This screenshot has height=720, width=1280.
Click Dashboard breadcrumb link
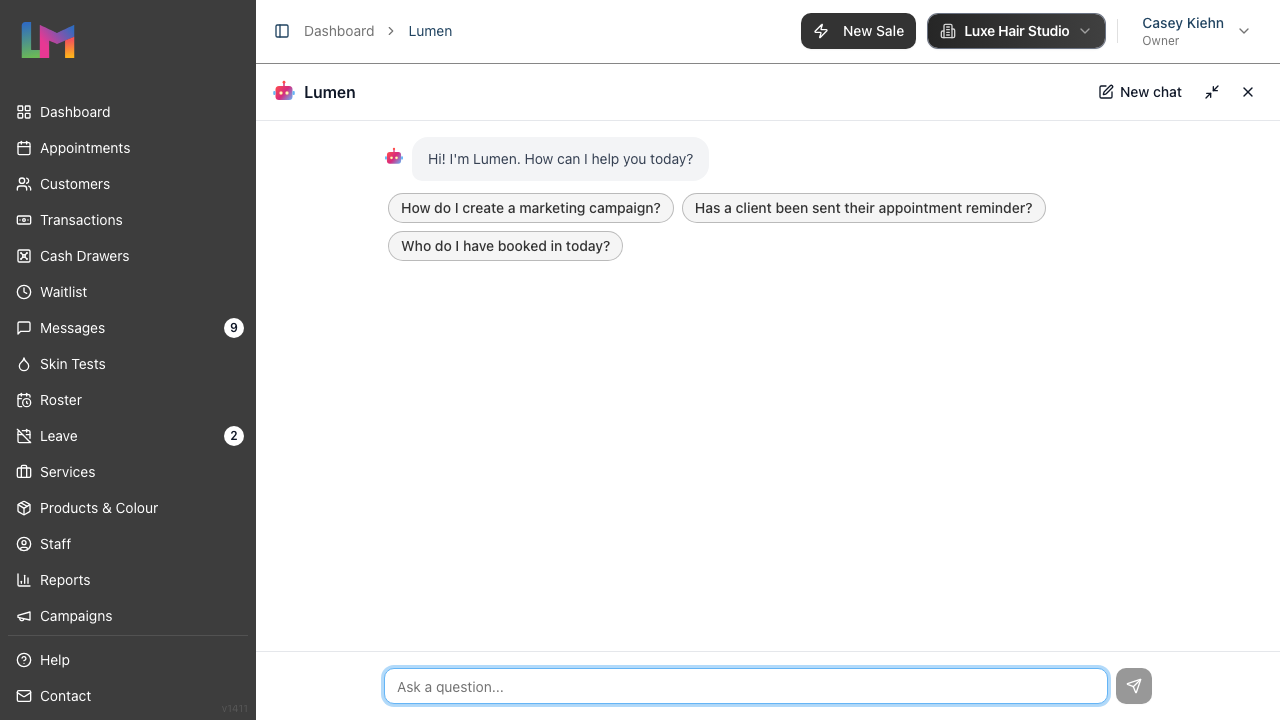pyautogui.click(x=339, y=31)
